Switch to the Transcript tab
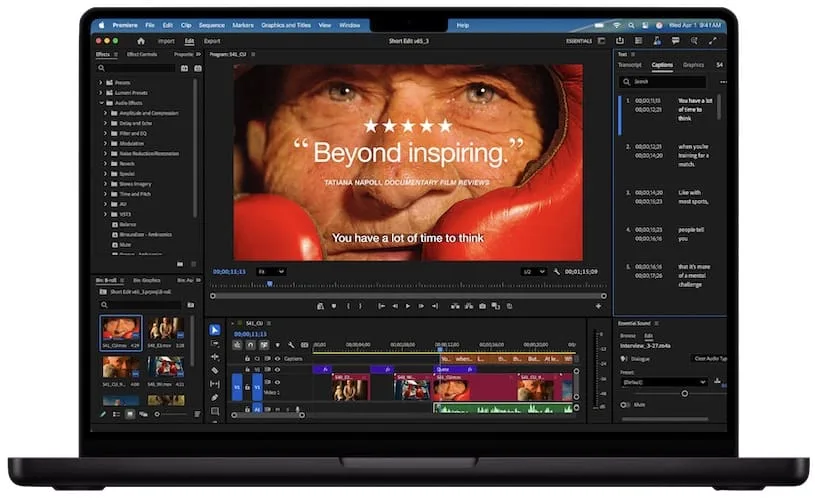This screenshot has height=498, width=815. pyautogui.click(x=629, y=65)
